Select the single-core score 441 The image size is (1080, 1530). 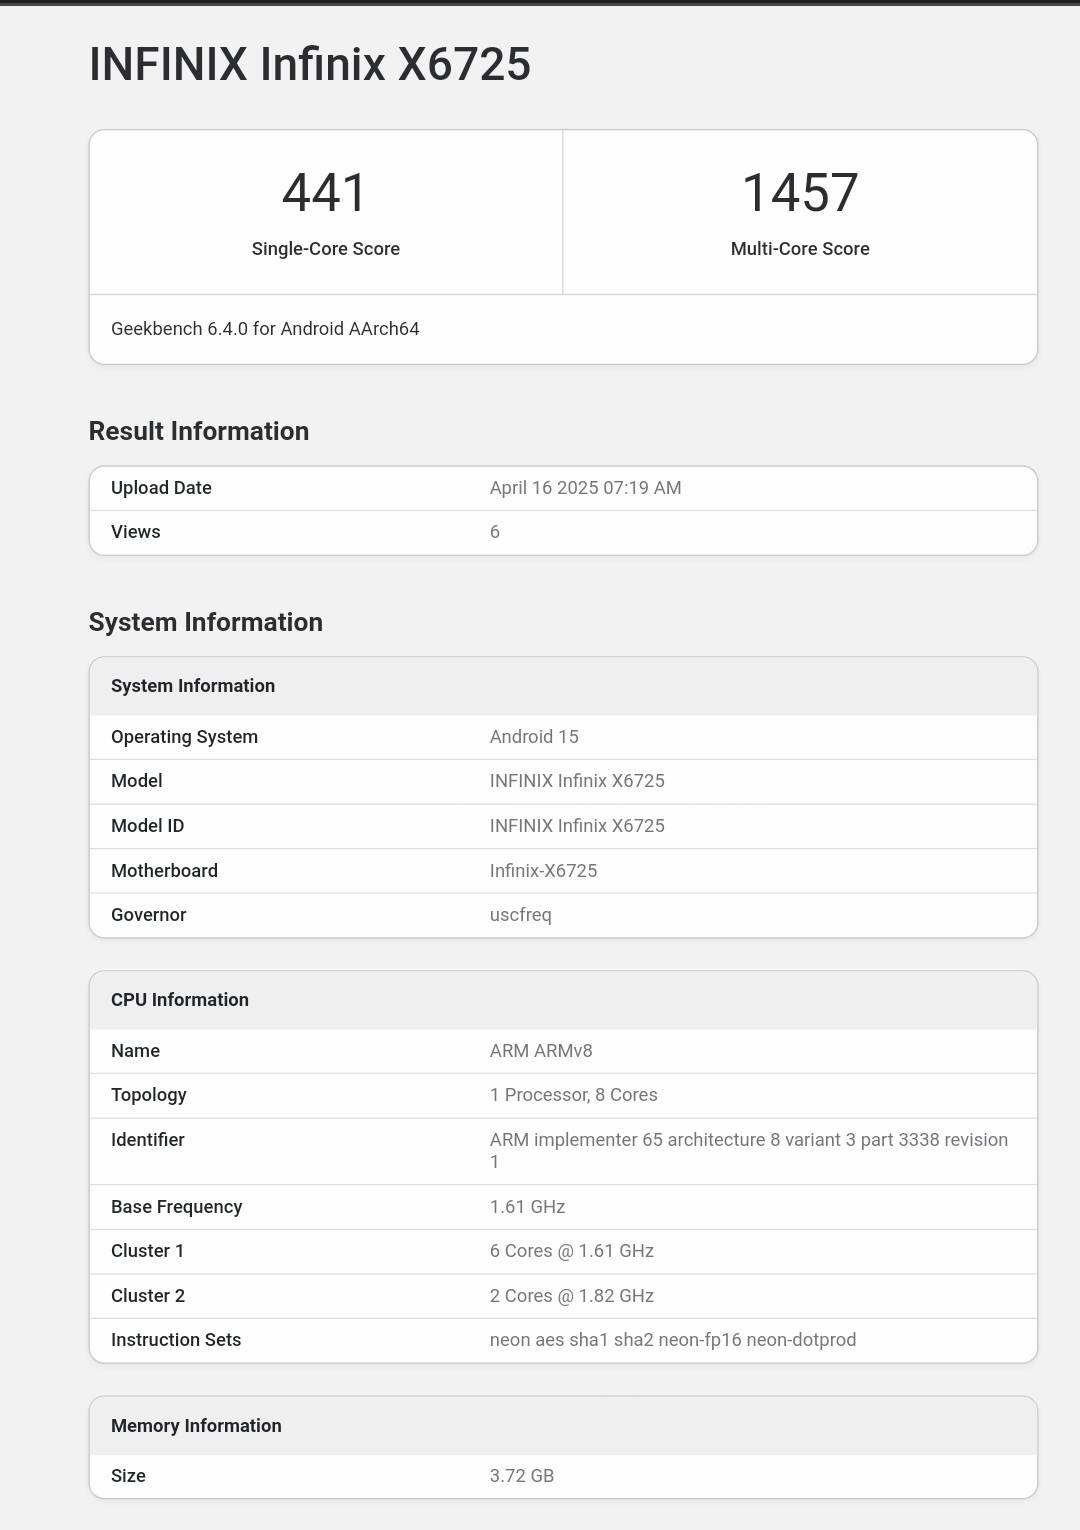pyautogui.click(x=325, y=192)
